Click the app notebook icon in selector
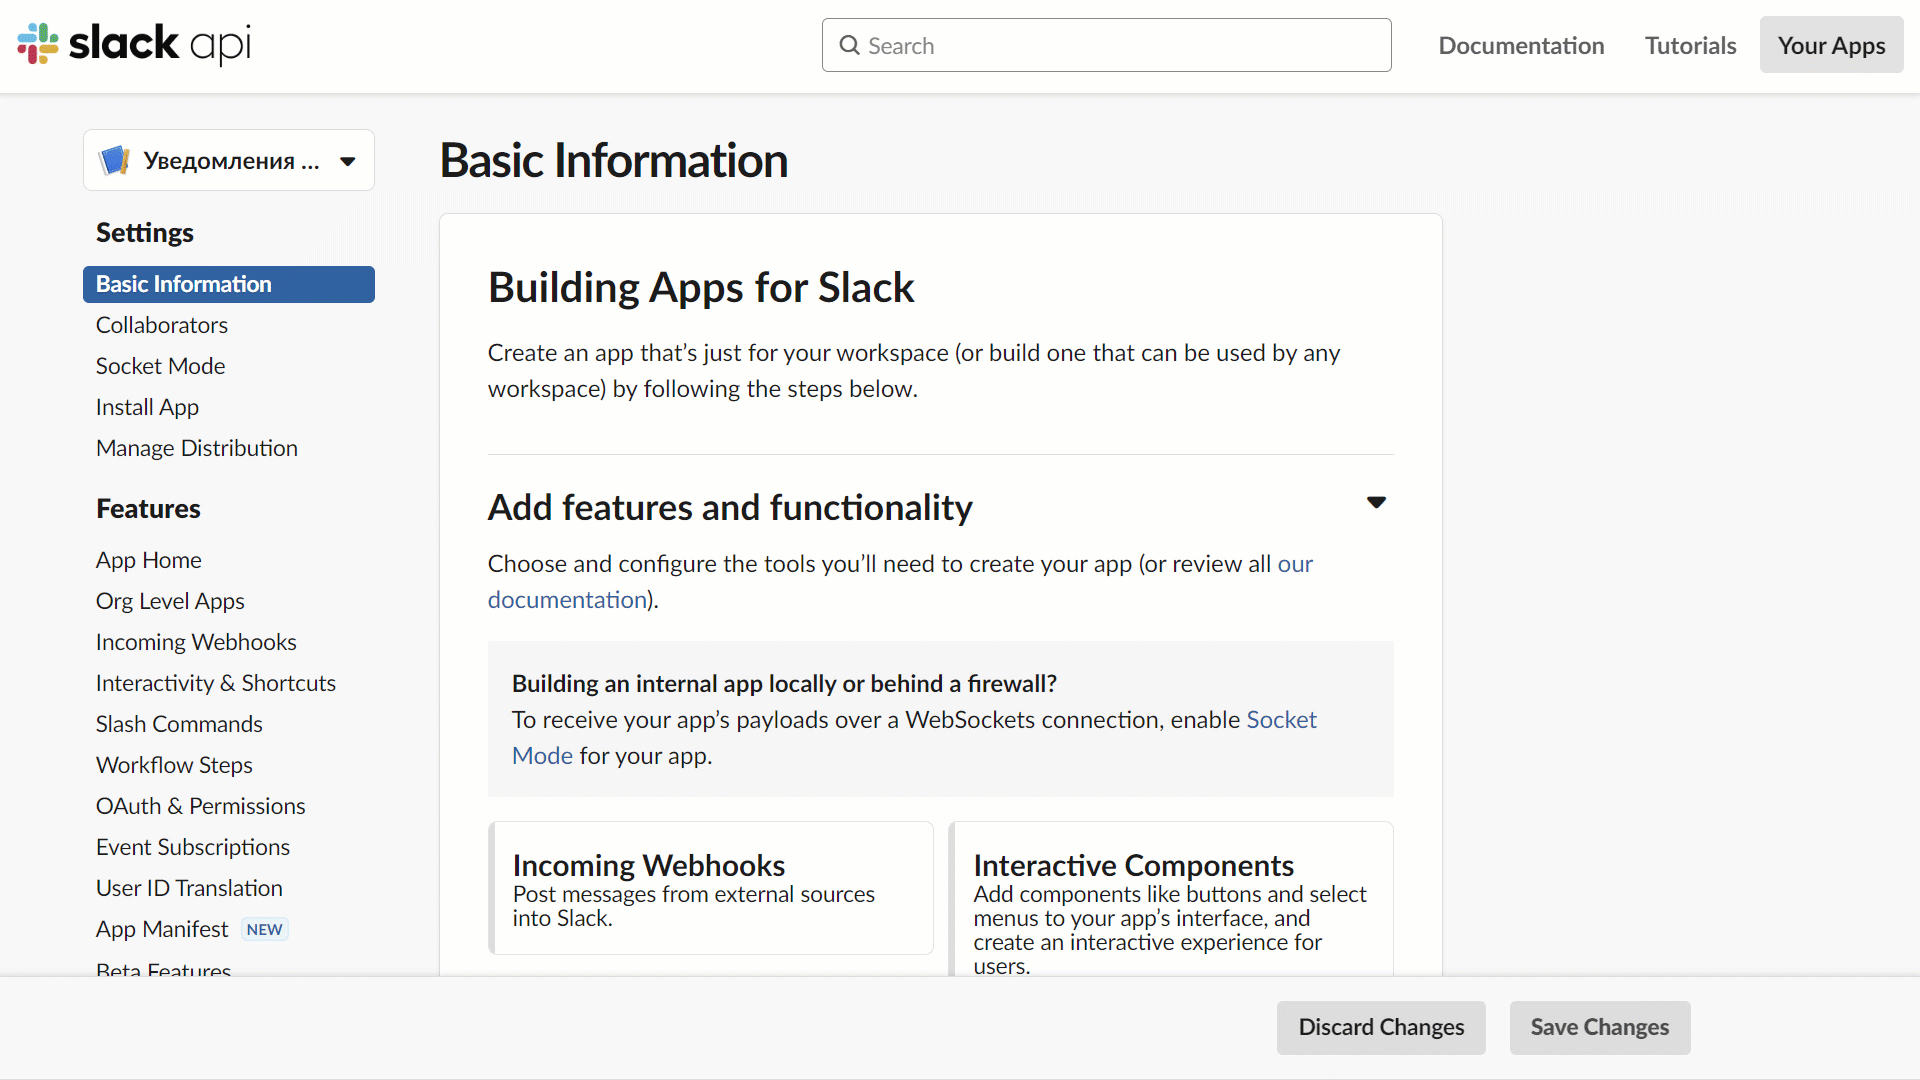 114,160
